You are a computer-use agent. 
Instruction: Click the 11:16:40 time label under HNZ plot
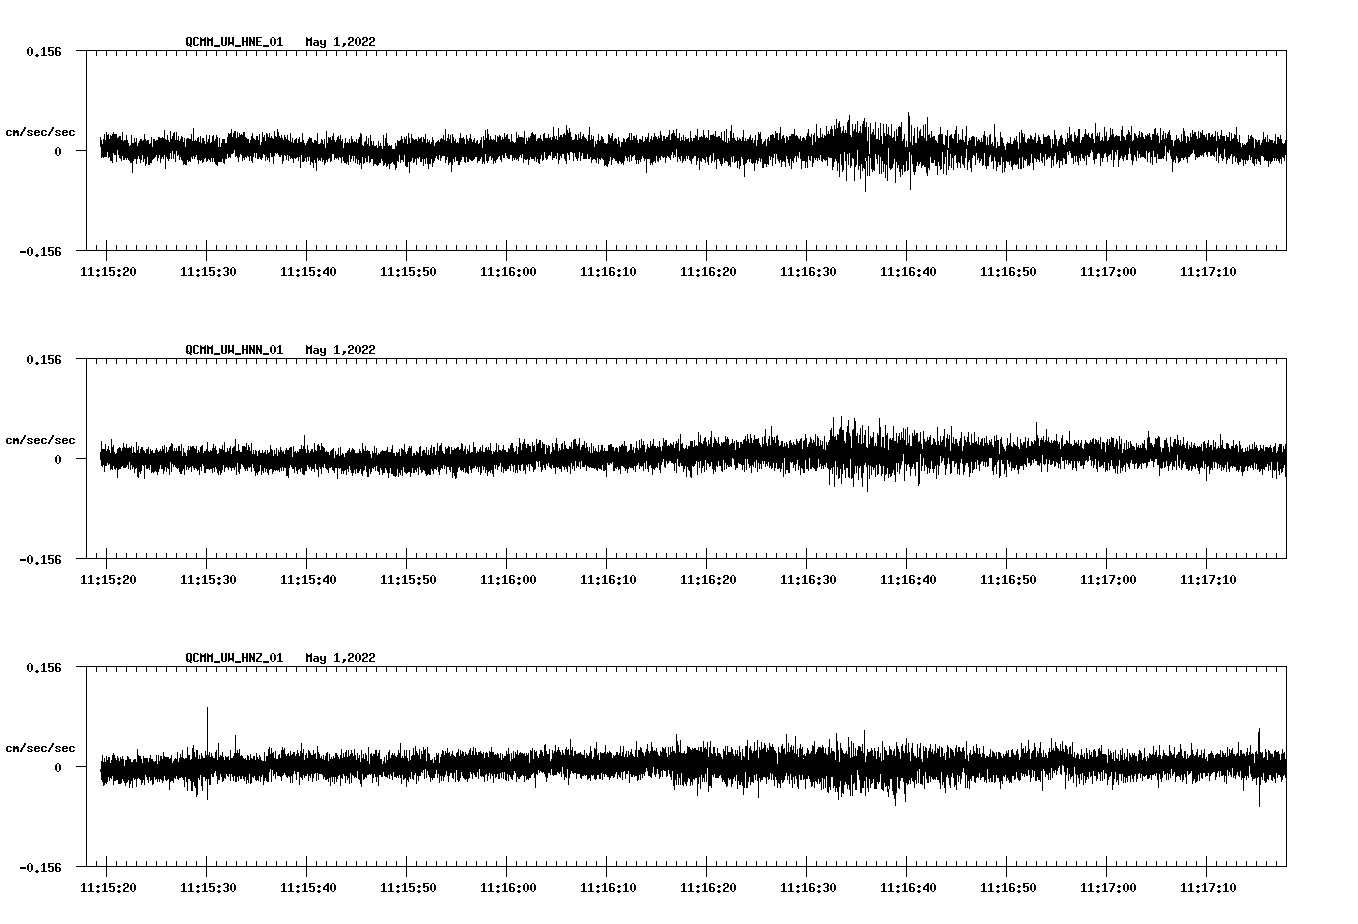tap(908, 888)
